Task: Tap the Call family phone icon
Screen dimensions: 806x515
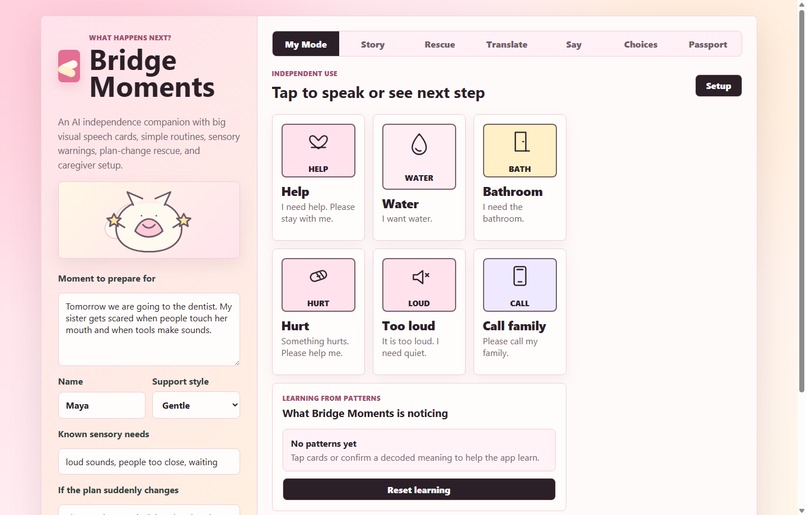Action: [520, 276]
